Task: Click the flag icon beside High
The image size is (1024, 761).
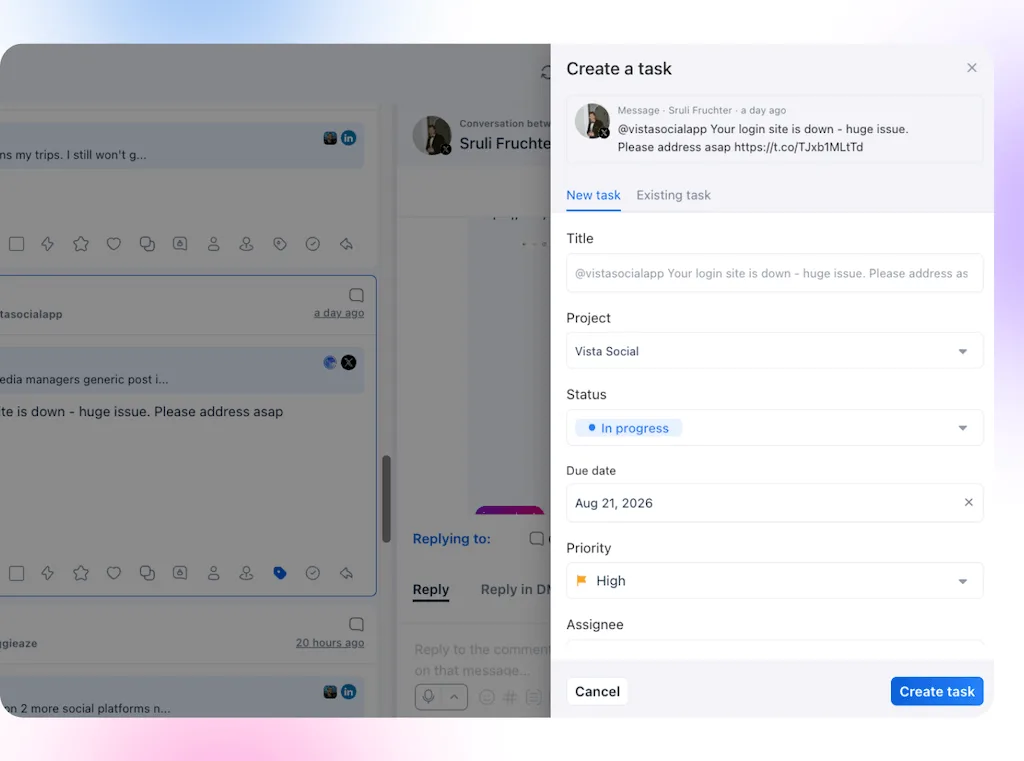Action: (x=581, y=580)
